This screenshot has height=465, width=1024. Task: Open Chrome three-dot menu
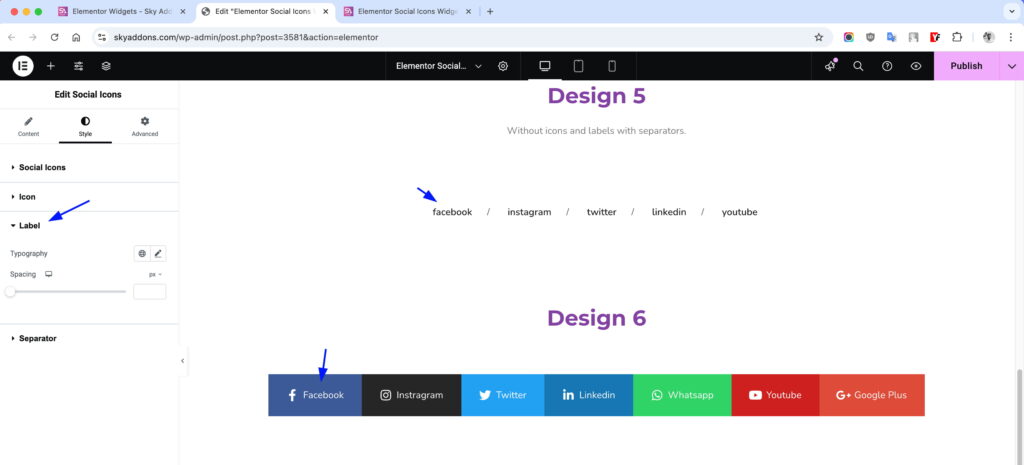pos(1010,37)
